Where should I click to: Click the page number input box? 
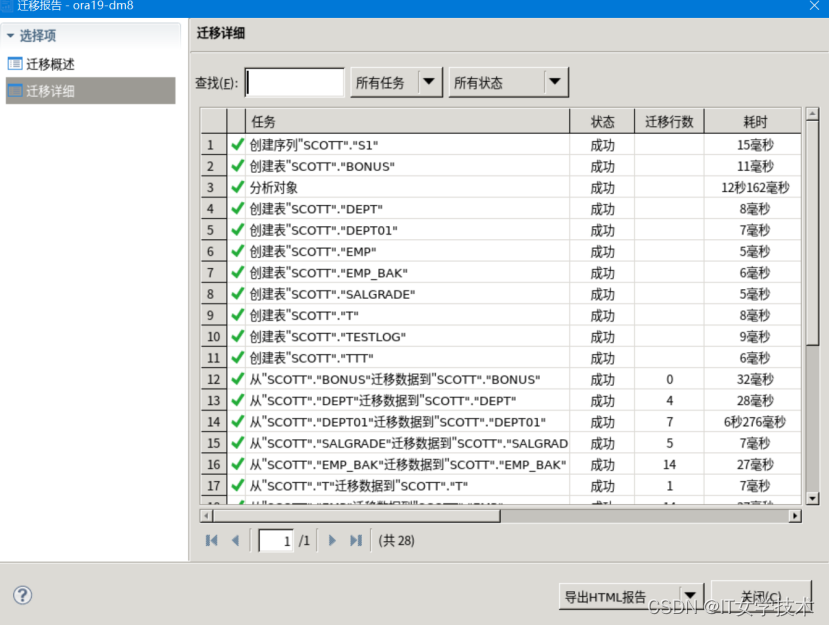coord(274,540)
